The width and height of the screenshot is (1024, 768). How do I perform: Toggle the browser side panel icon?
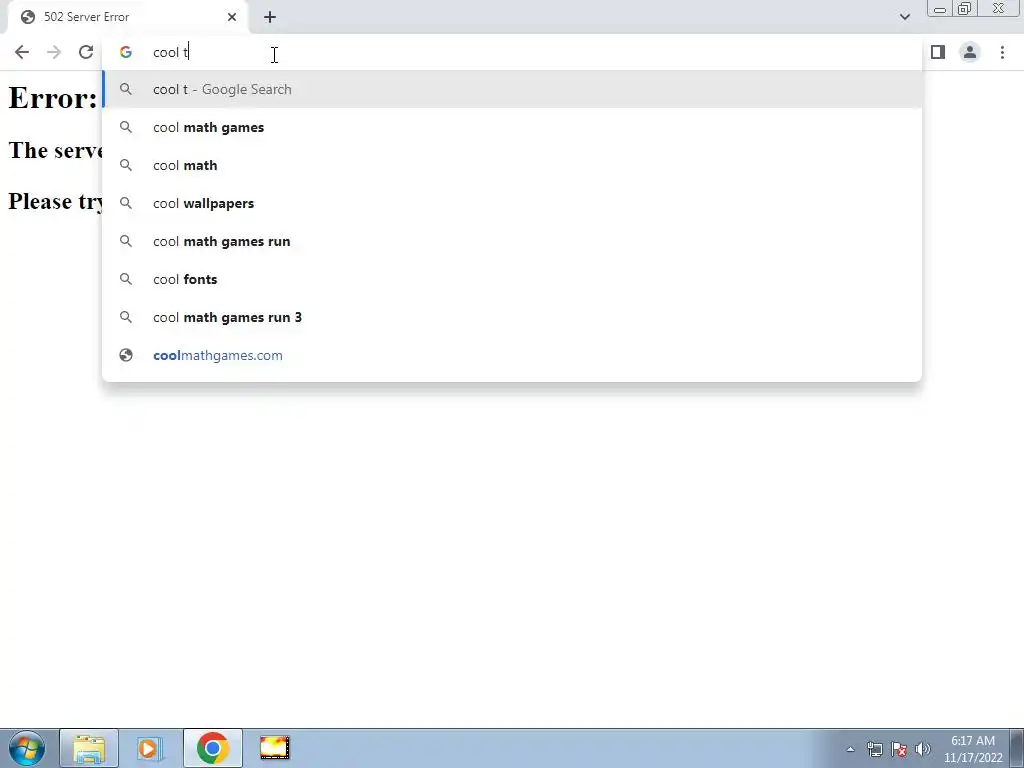point(938,52)
